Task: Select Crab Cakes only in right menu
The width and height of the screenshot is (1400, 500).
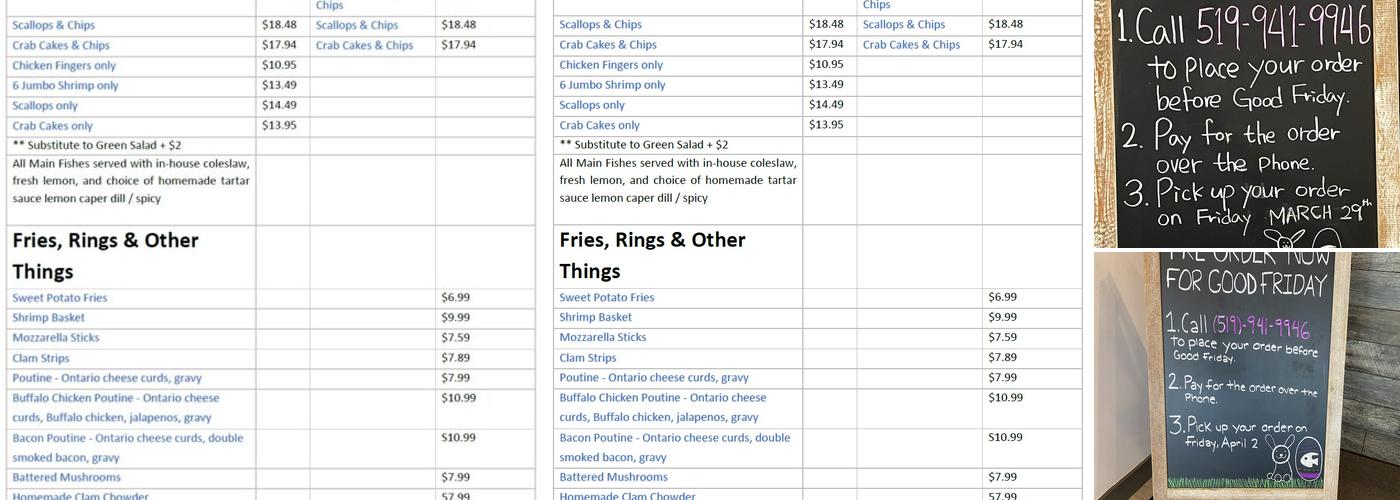Action: [599, 125]
